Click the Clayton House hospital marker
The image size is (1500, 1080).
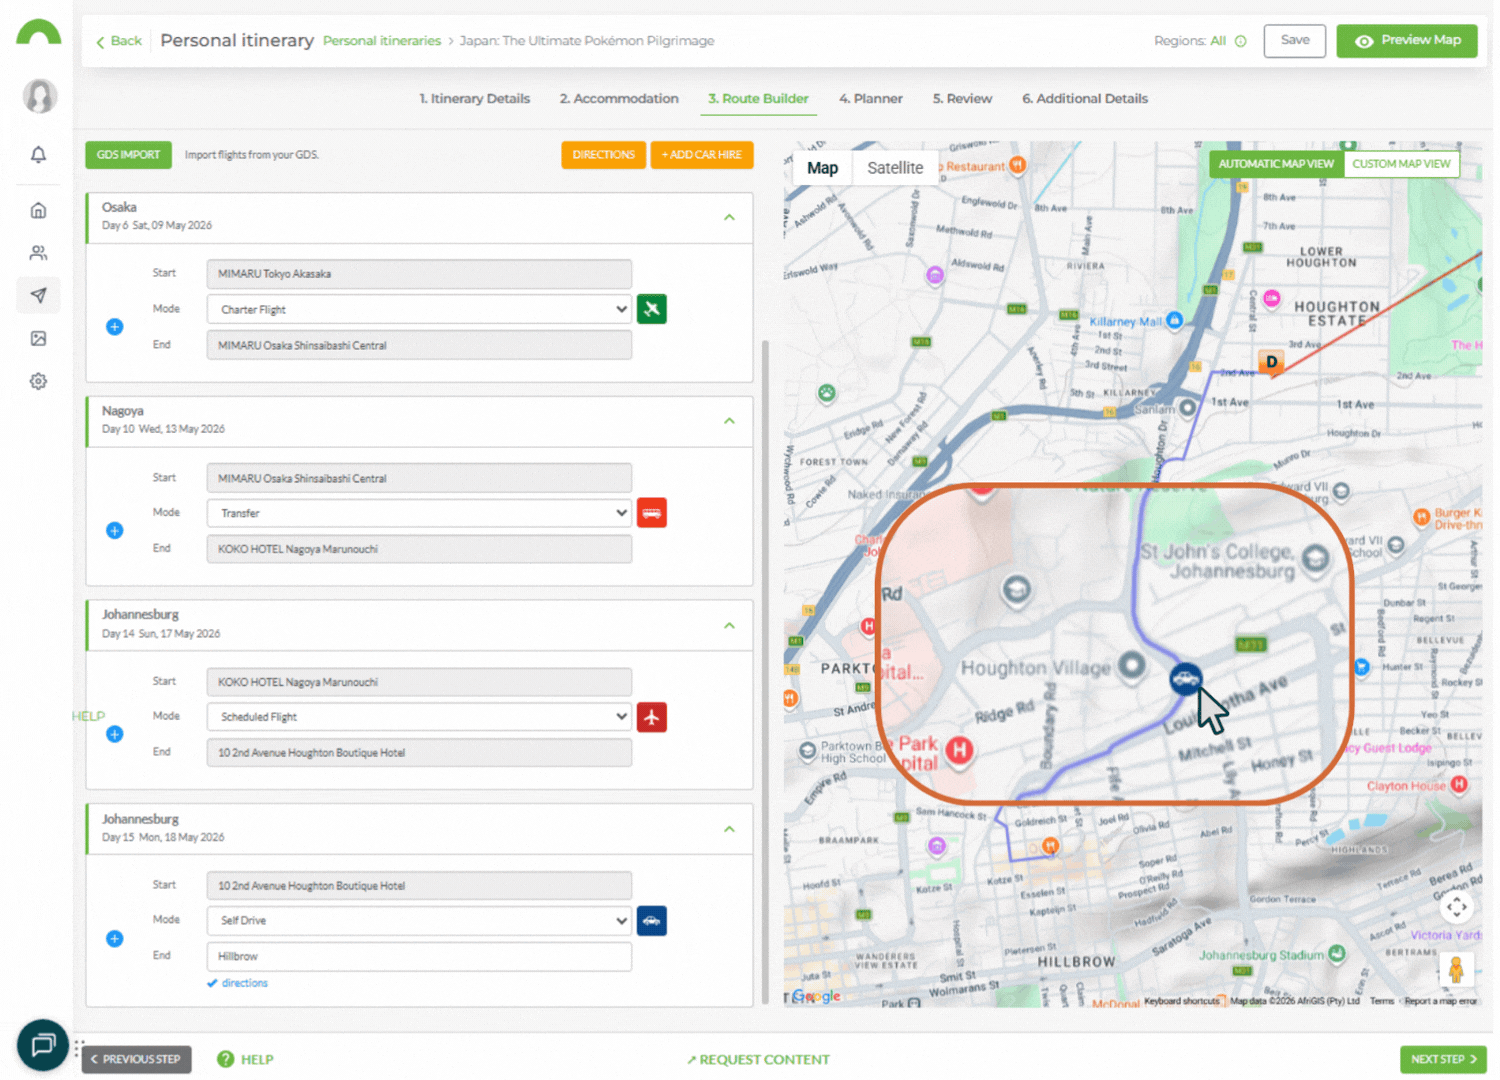point(1459,784)
